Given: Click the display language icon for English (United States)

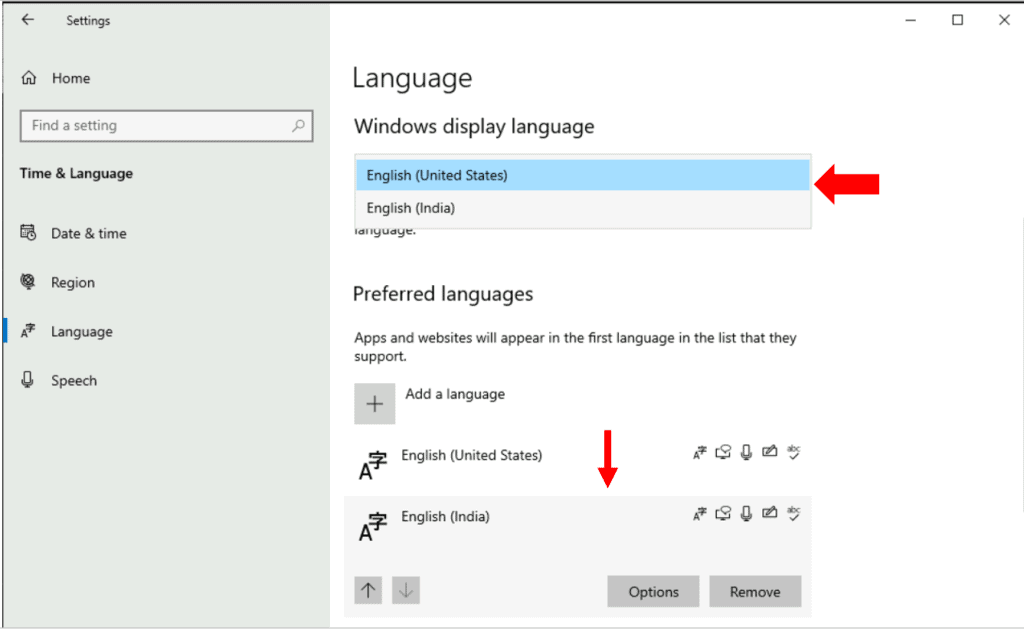Looking at the screenshot, I should pos(700,453).
